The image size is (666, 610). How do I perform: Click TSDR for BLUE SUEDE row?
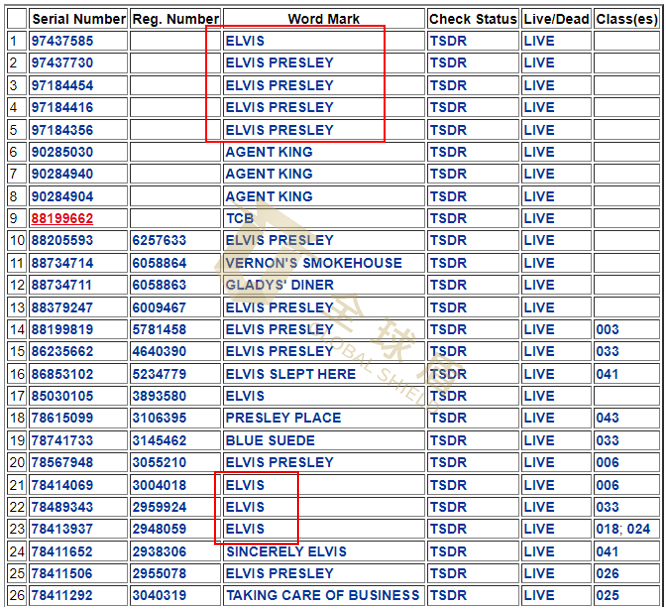[x=448, y=441]
